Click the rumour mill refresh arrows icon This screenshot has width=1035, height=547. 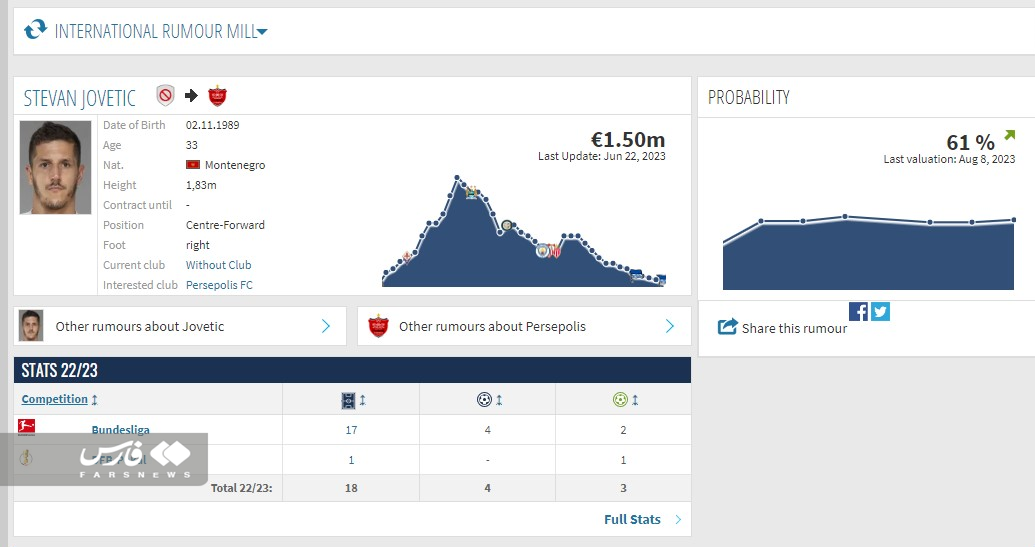[x=35, y=30]
